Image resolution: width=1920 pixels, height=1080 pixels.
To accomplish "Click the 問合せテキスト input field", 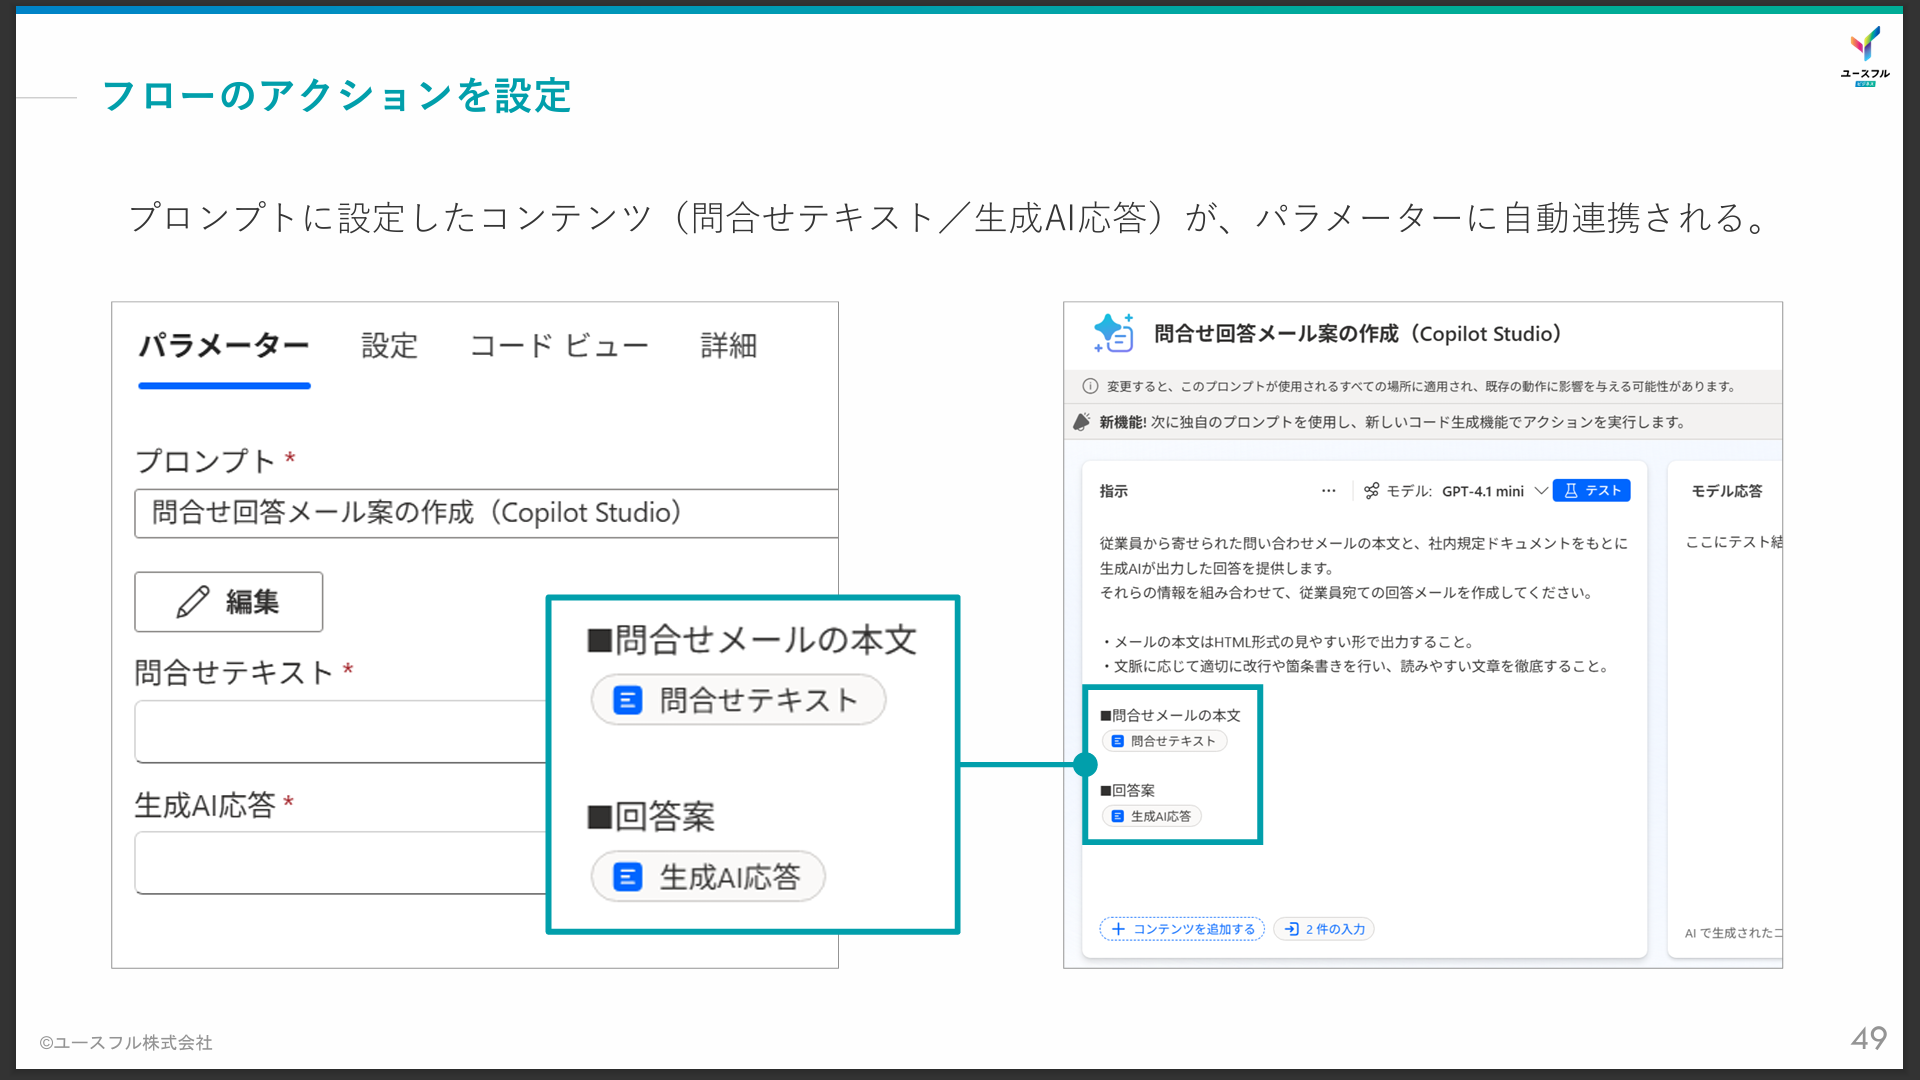I will (340, 731).
